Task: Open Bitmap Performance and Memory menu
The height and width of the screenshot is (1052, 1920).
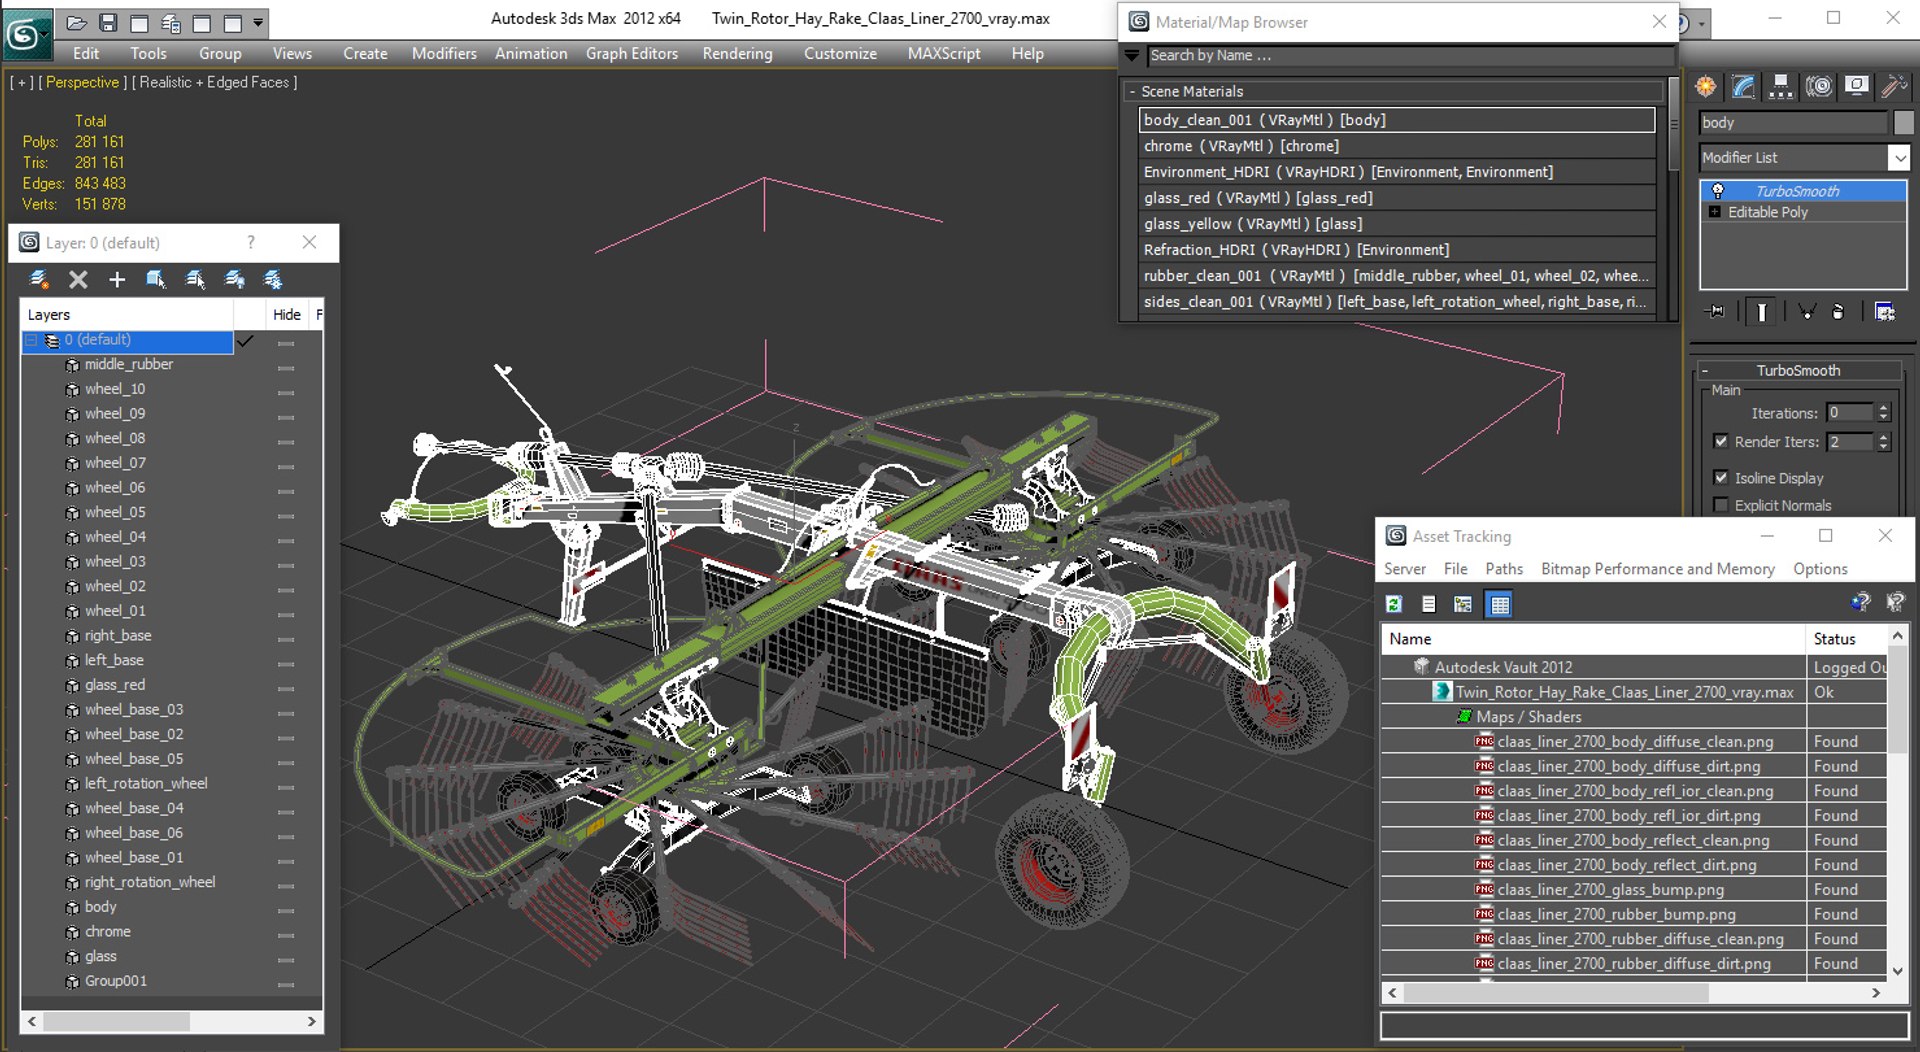Action: click(1658, 569)
